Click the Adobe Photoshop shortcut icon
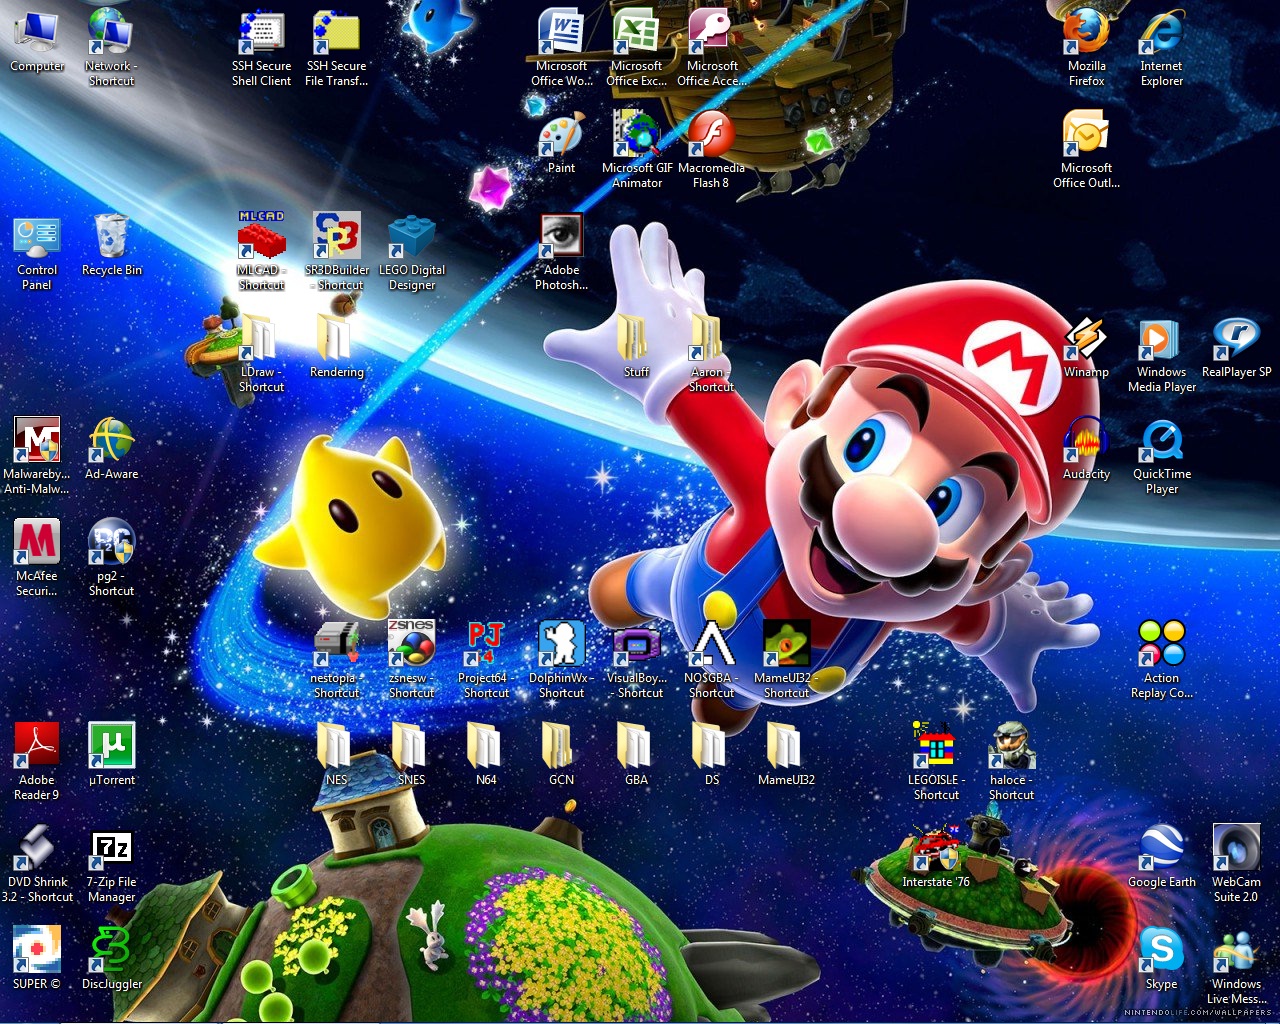 click(x=561, y=238)
